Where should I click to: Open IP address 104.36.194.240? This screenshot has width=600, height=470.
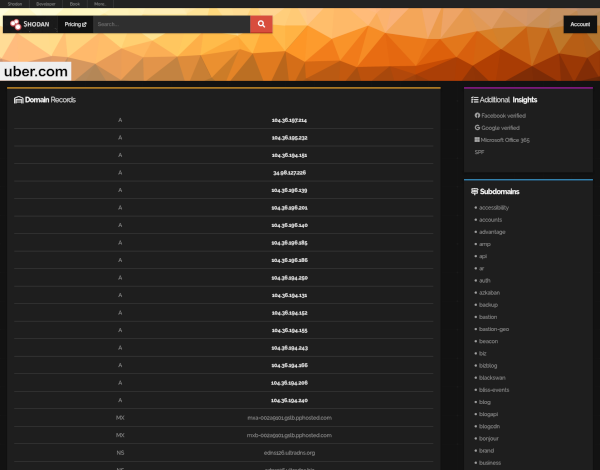[x=289, y=400]
